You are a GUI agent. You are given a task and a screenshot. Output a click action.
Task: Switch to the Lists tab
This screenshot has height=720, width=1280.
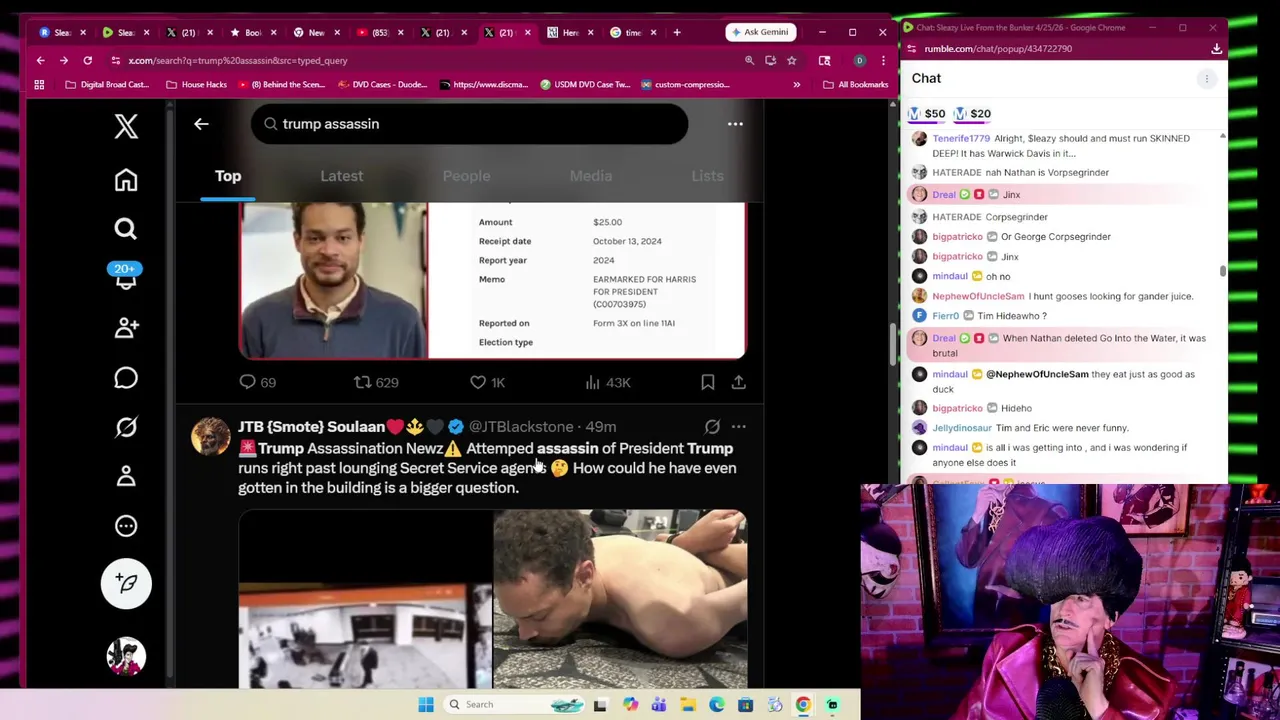[x=707, y=176]
